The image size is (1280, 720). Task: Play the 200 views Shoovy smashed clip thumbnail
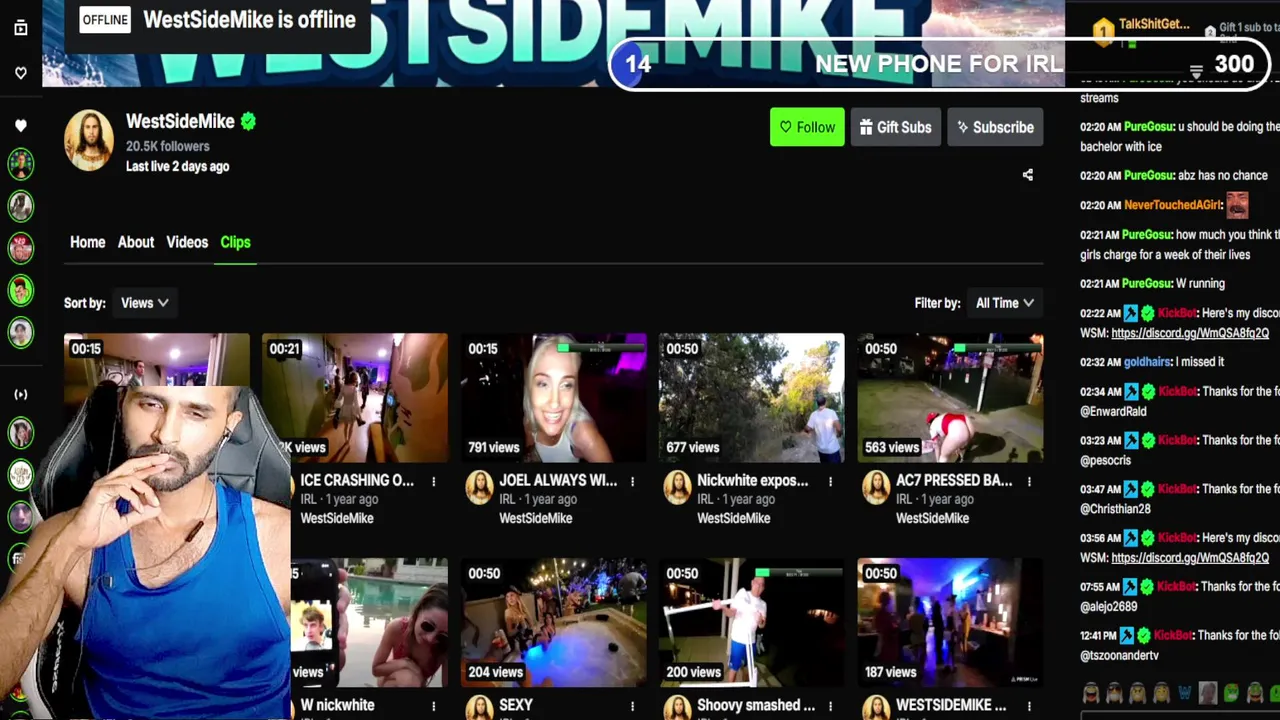click(751, 623)
